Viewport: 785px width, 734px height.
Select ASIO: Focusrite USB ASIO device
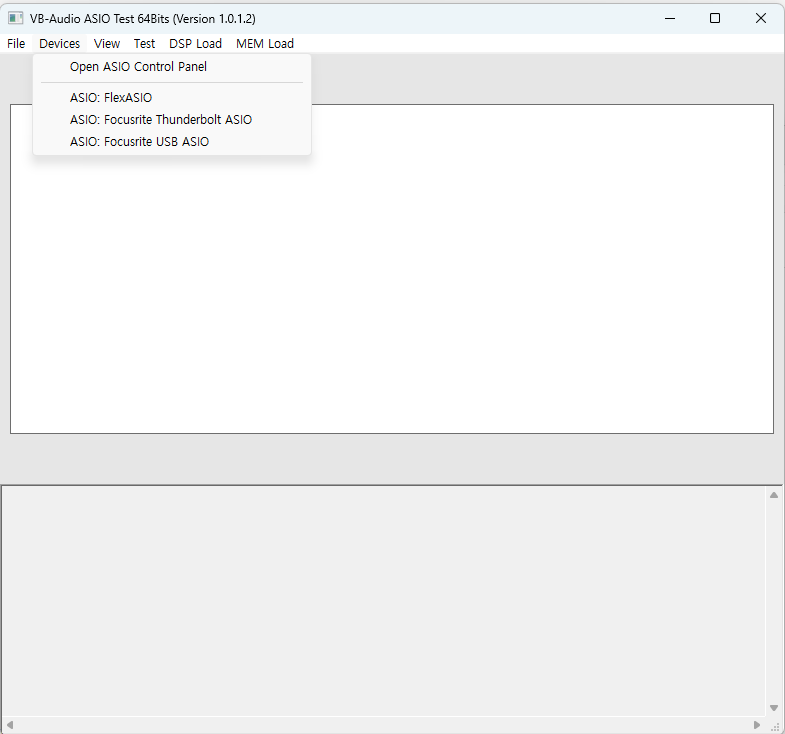[x=172, y=142]
